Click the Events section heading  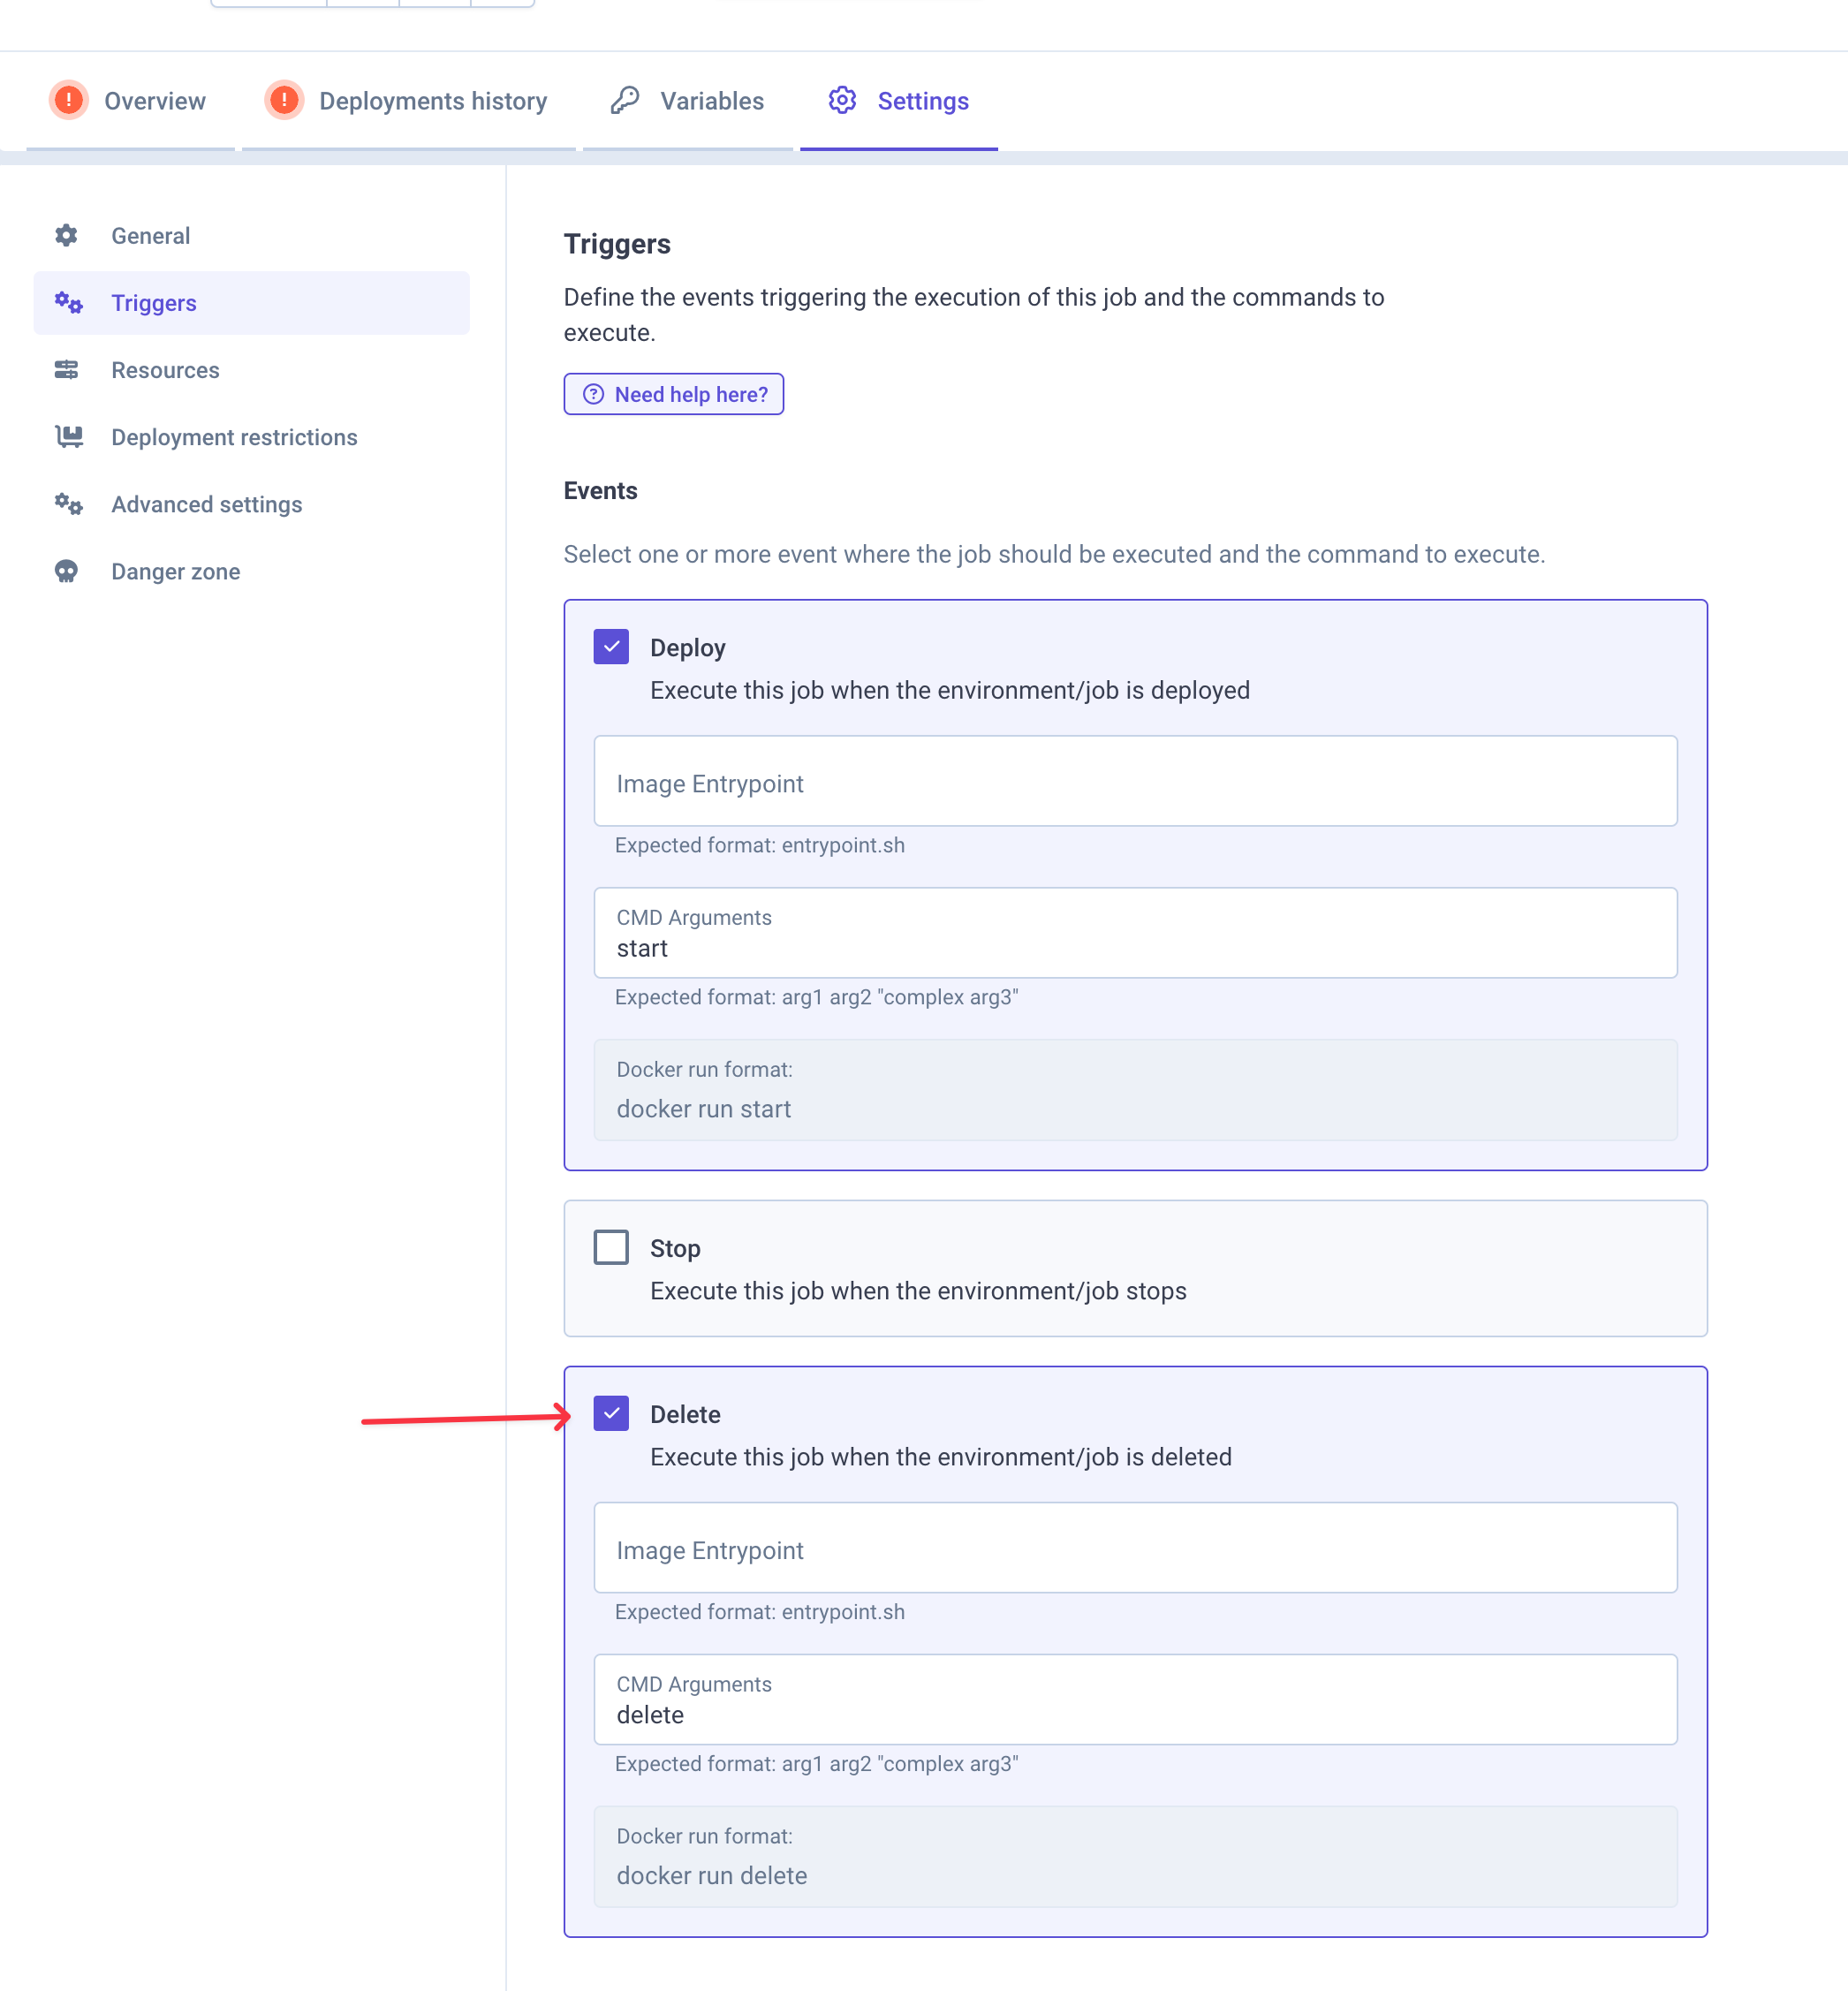(600, 491)
